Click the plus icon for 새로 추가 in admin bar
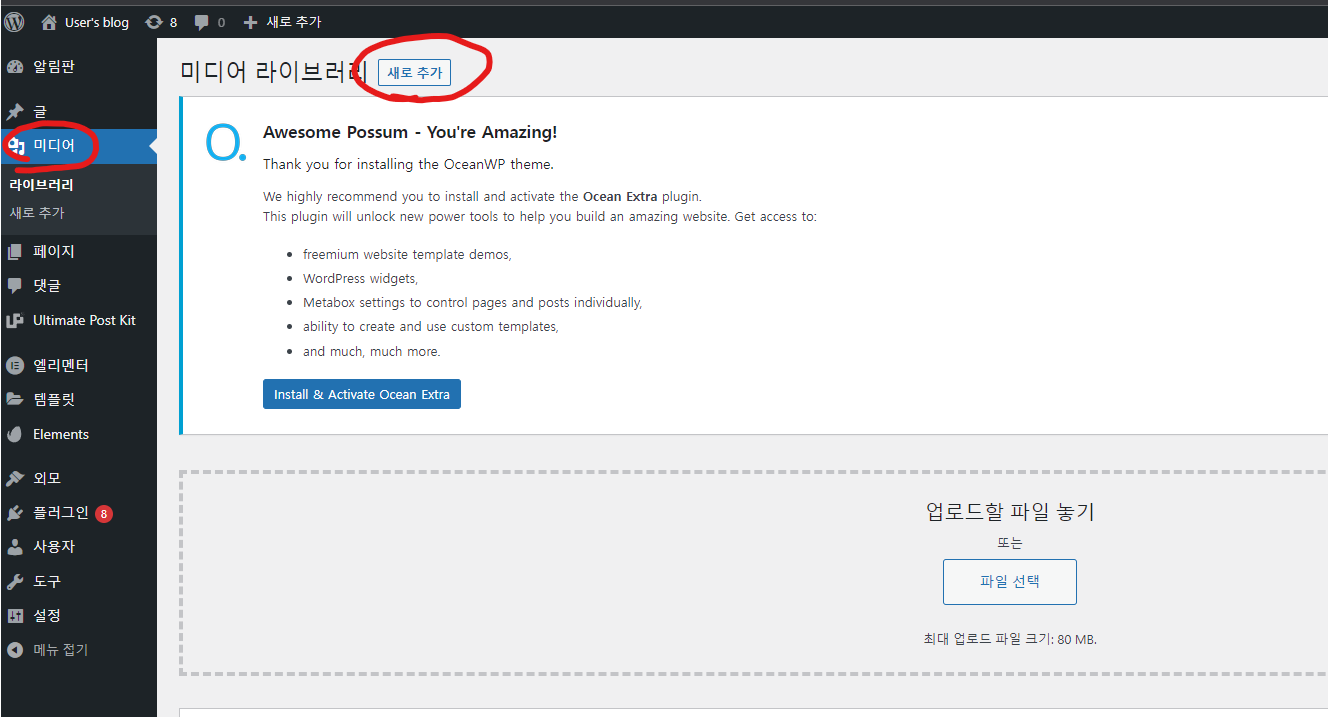1328x717 pixels. (251, 22)
